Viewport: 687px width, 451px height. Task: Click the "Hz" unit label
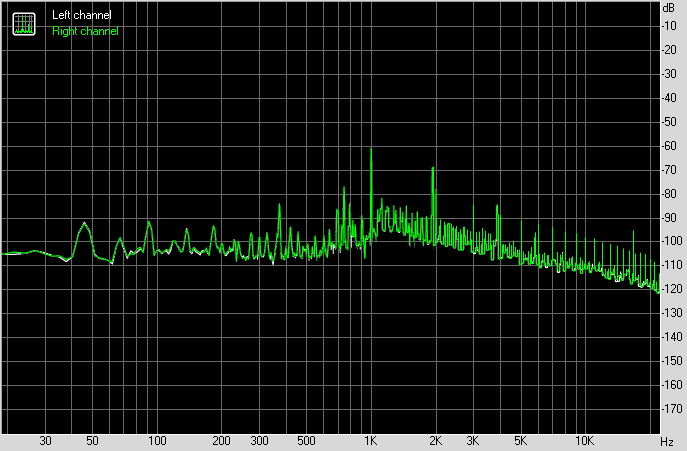coord(667,442)
